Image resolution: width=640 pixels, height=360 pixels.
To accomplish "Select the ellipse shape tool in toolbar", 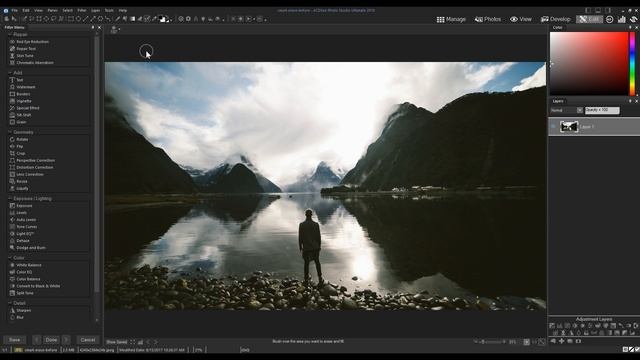I will click(78, 19).
